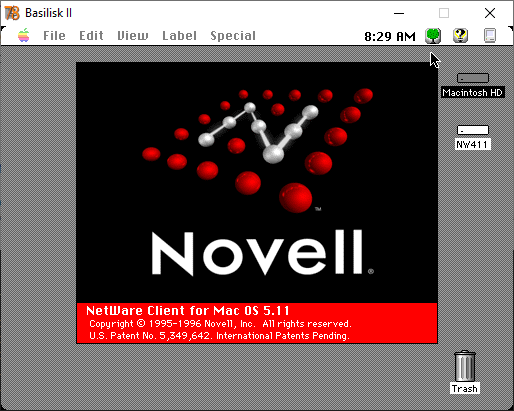Click the Macintosh HD name label
Viewport: 514px width, 411px height.
pos(473,92)
